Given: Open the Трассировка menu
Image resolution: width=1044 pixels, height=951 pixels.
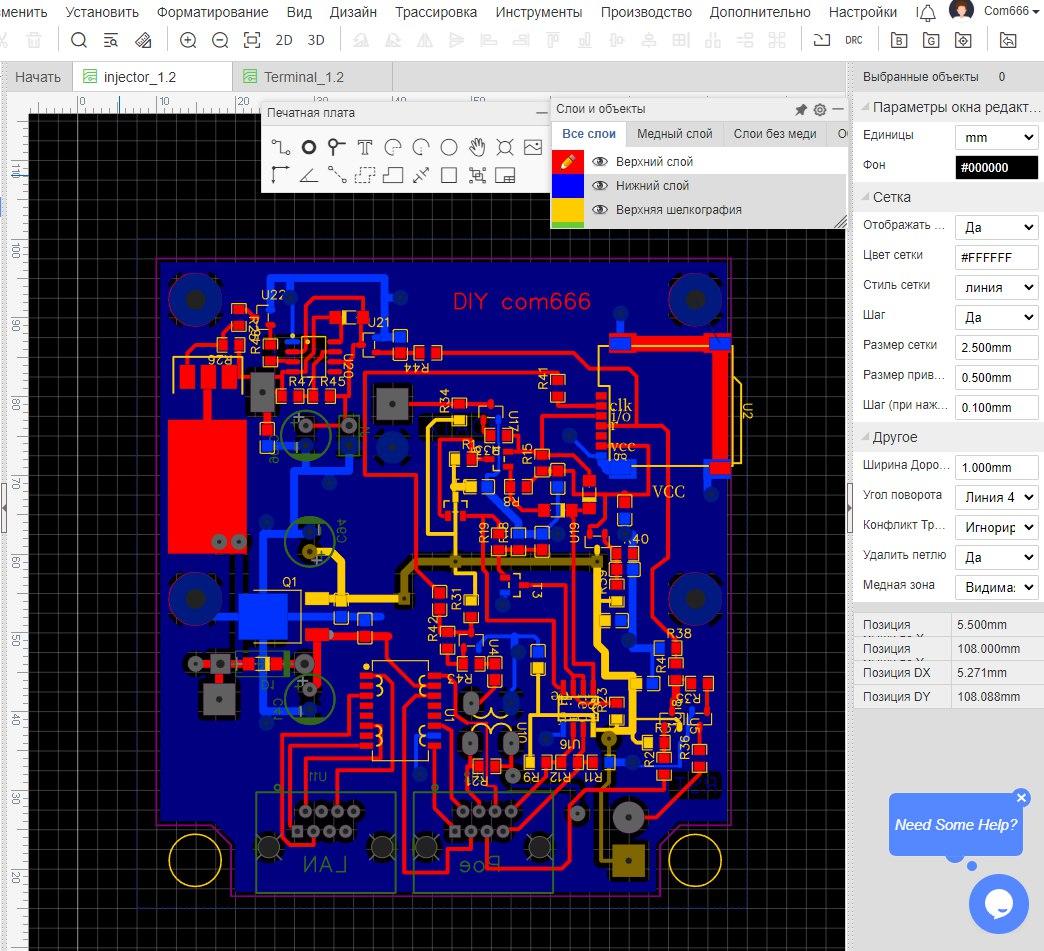Looking at the screenshot, I should tap(436, 12).
